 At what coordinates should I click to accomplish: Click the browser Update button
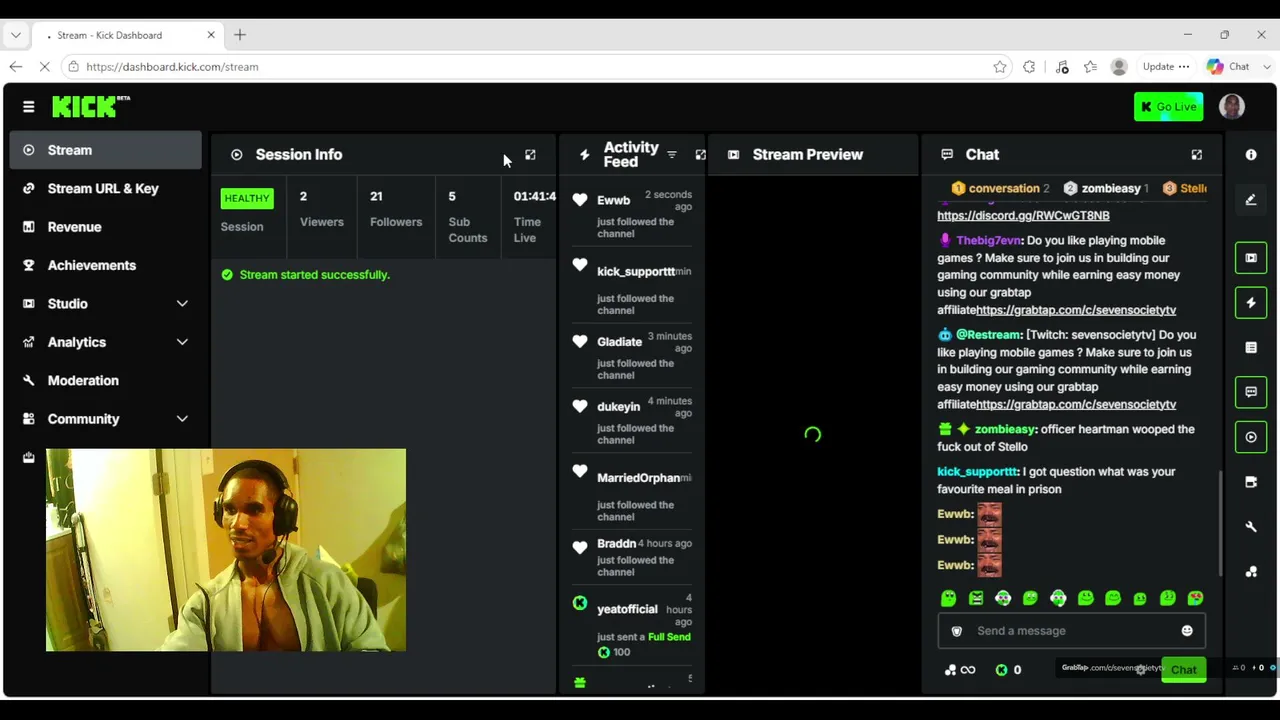(1166, 67)
